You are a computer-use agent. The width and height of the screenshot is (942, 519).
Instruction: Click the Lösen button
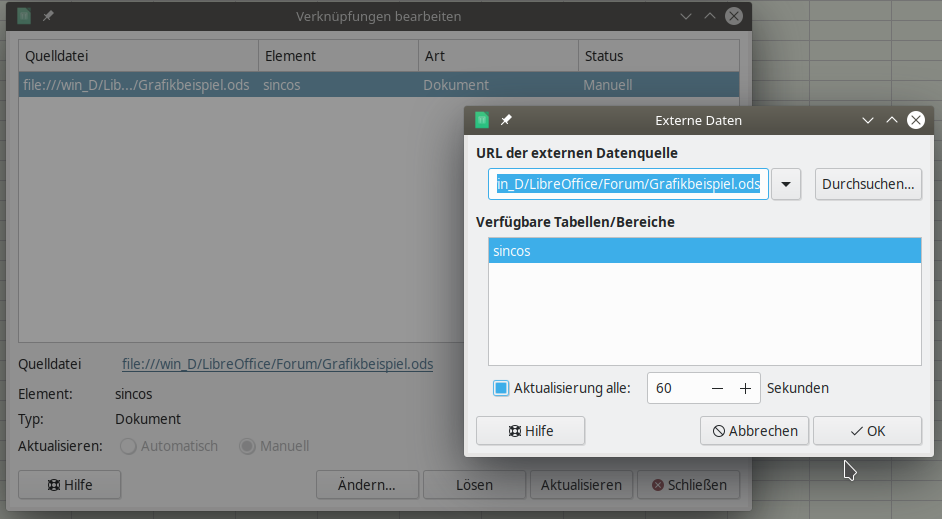pos(475,485)
